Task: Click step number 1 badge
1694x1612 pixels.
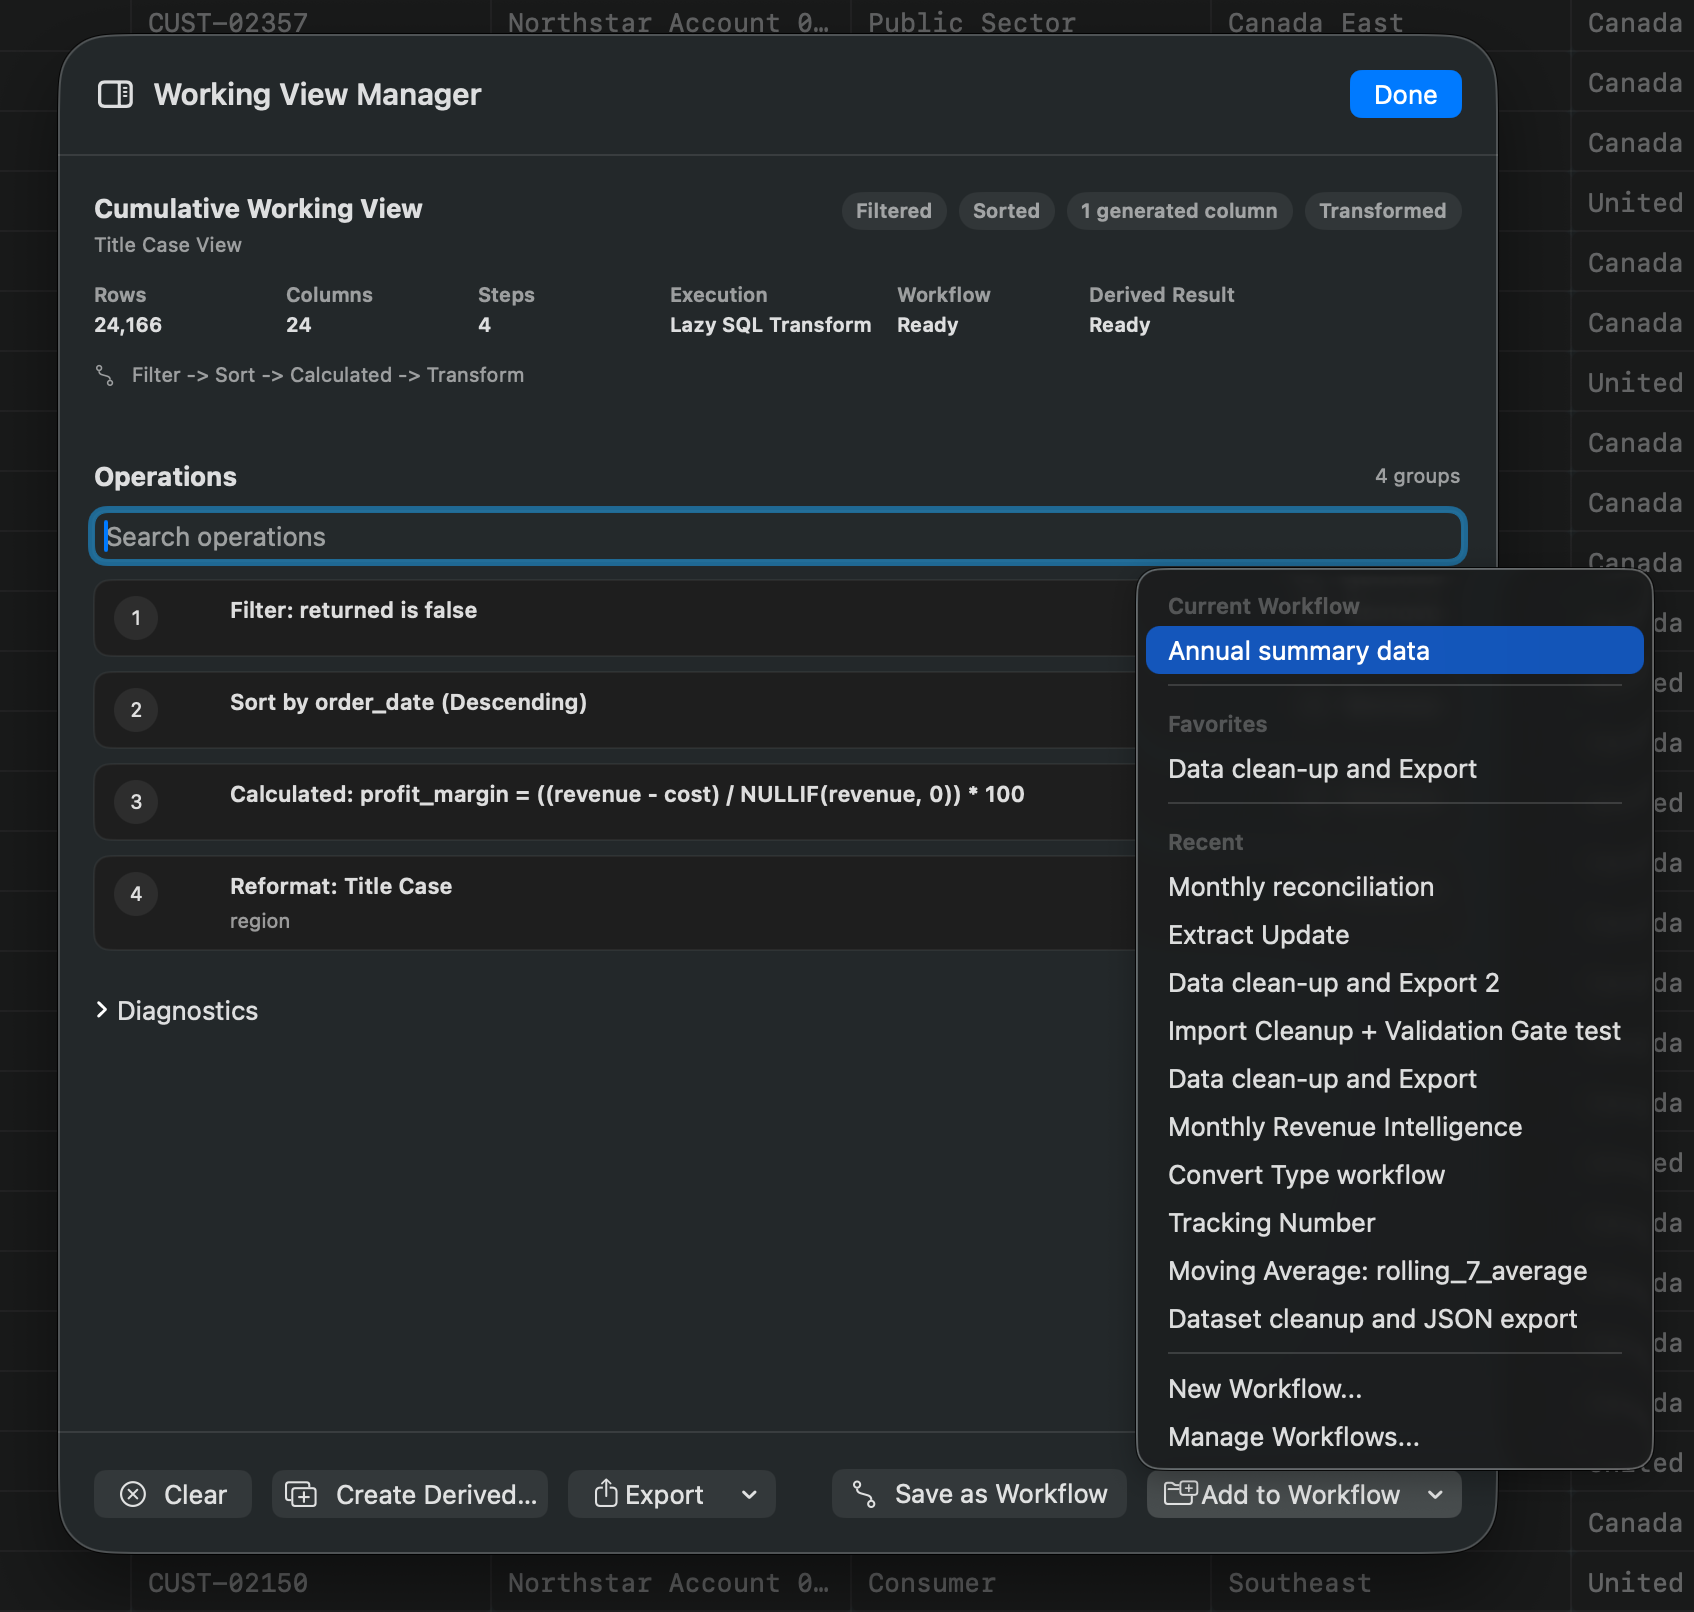Action: coord(136,618)
